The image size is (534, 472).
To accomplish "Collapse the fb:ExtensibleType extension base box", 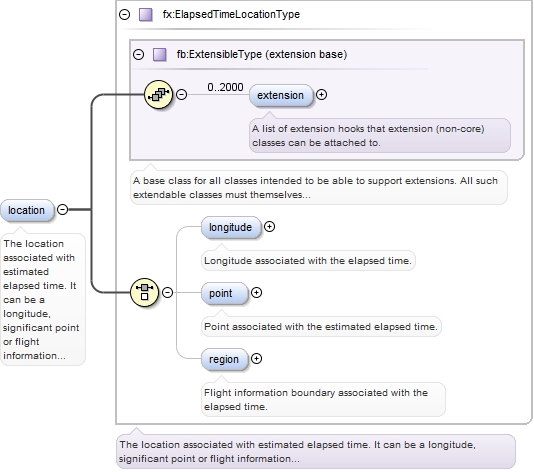I will (x=138, y=54).
